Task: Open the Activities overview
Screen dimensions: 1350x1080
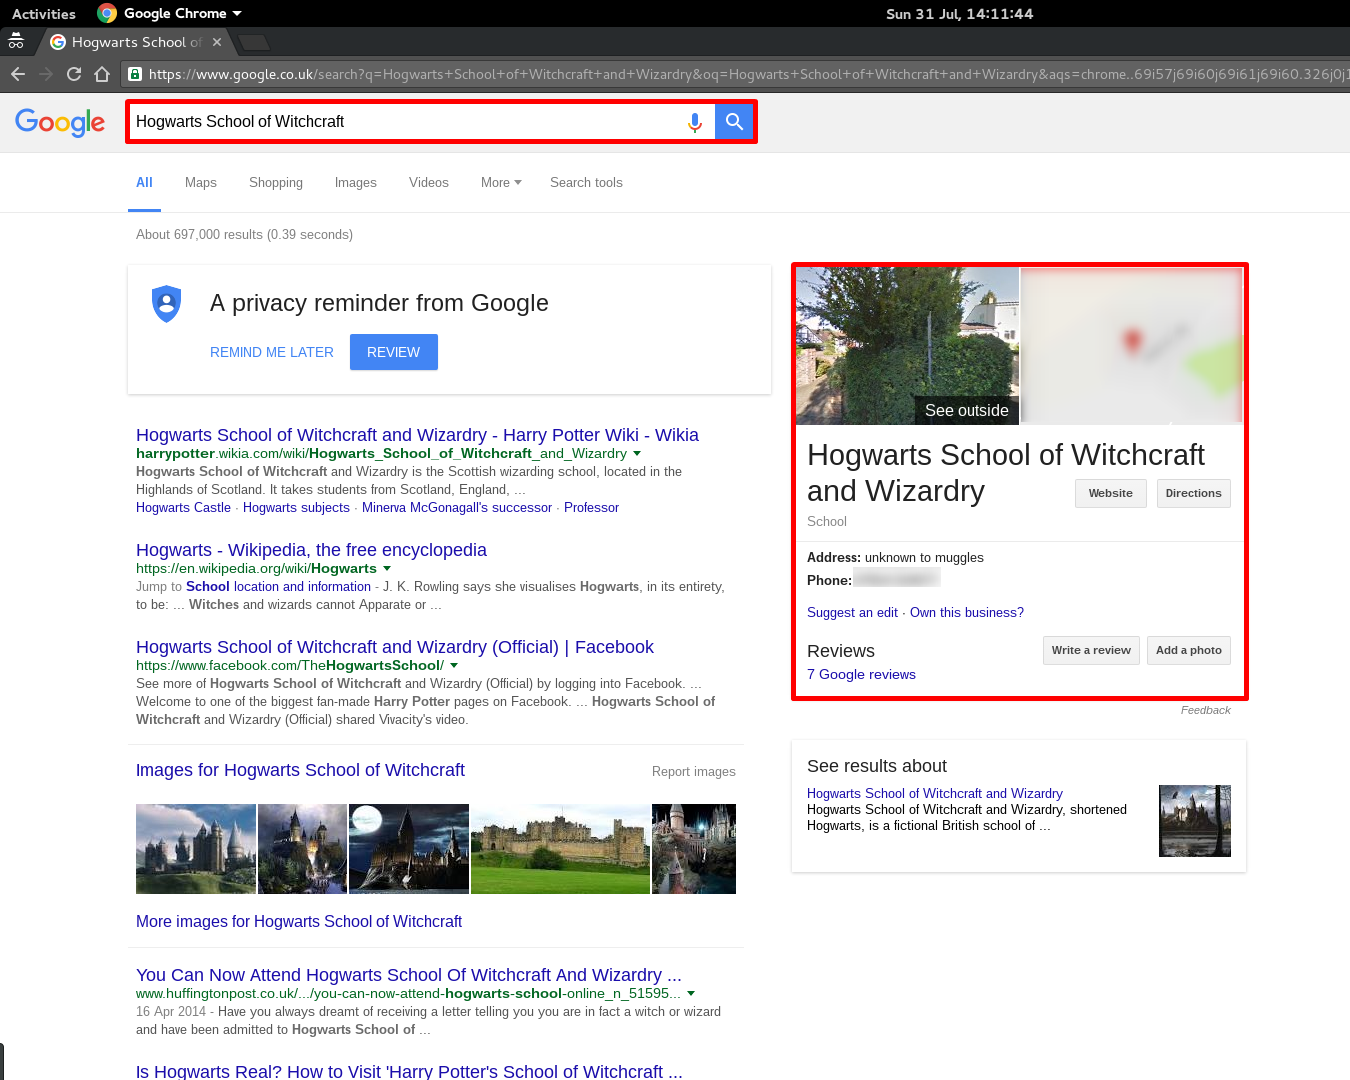Action: click(44, 14)
